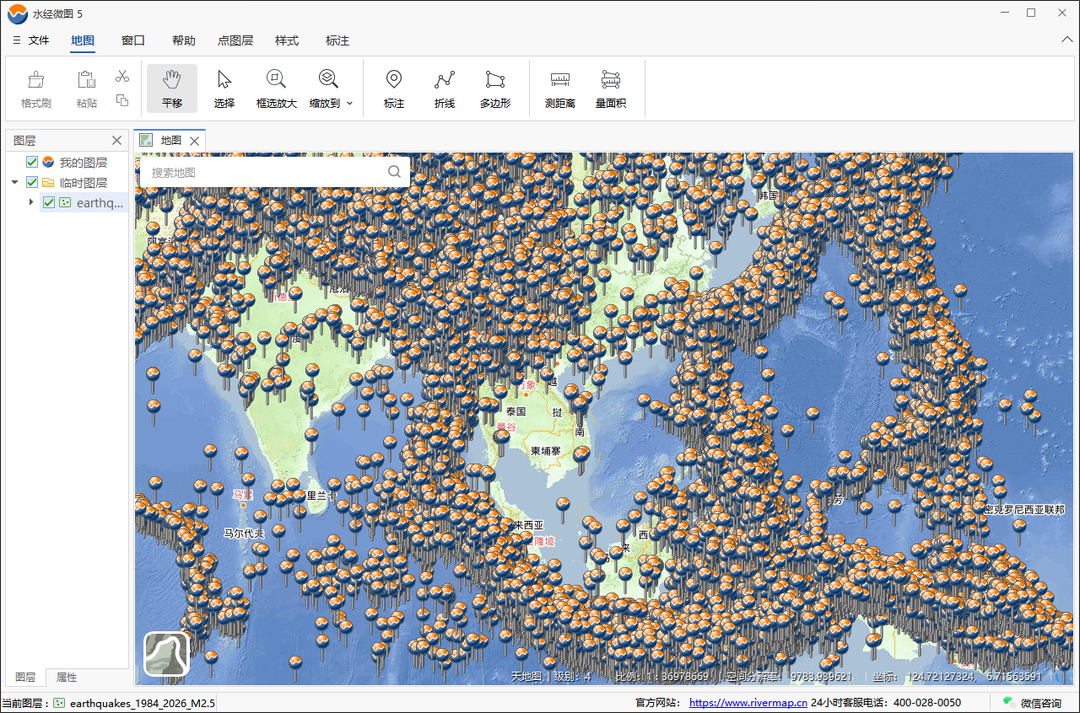Click the 密克罗尼西亚联邦 label on map
The width and height of the screenshot is (1080, 713).
click(x=1025, y=509)
